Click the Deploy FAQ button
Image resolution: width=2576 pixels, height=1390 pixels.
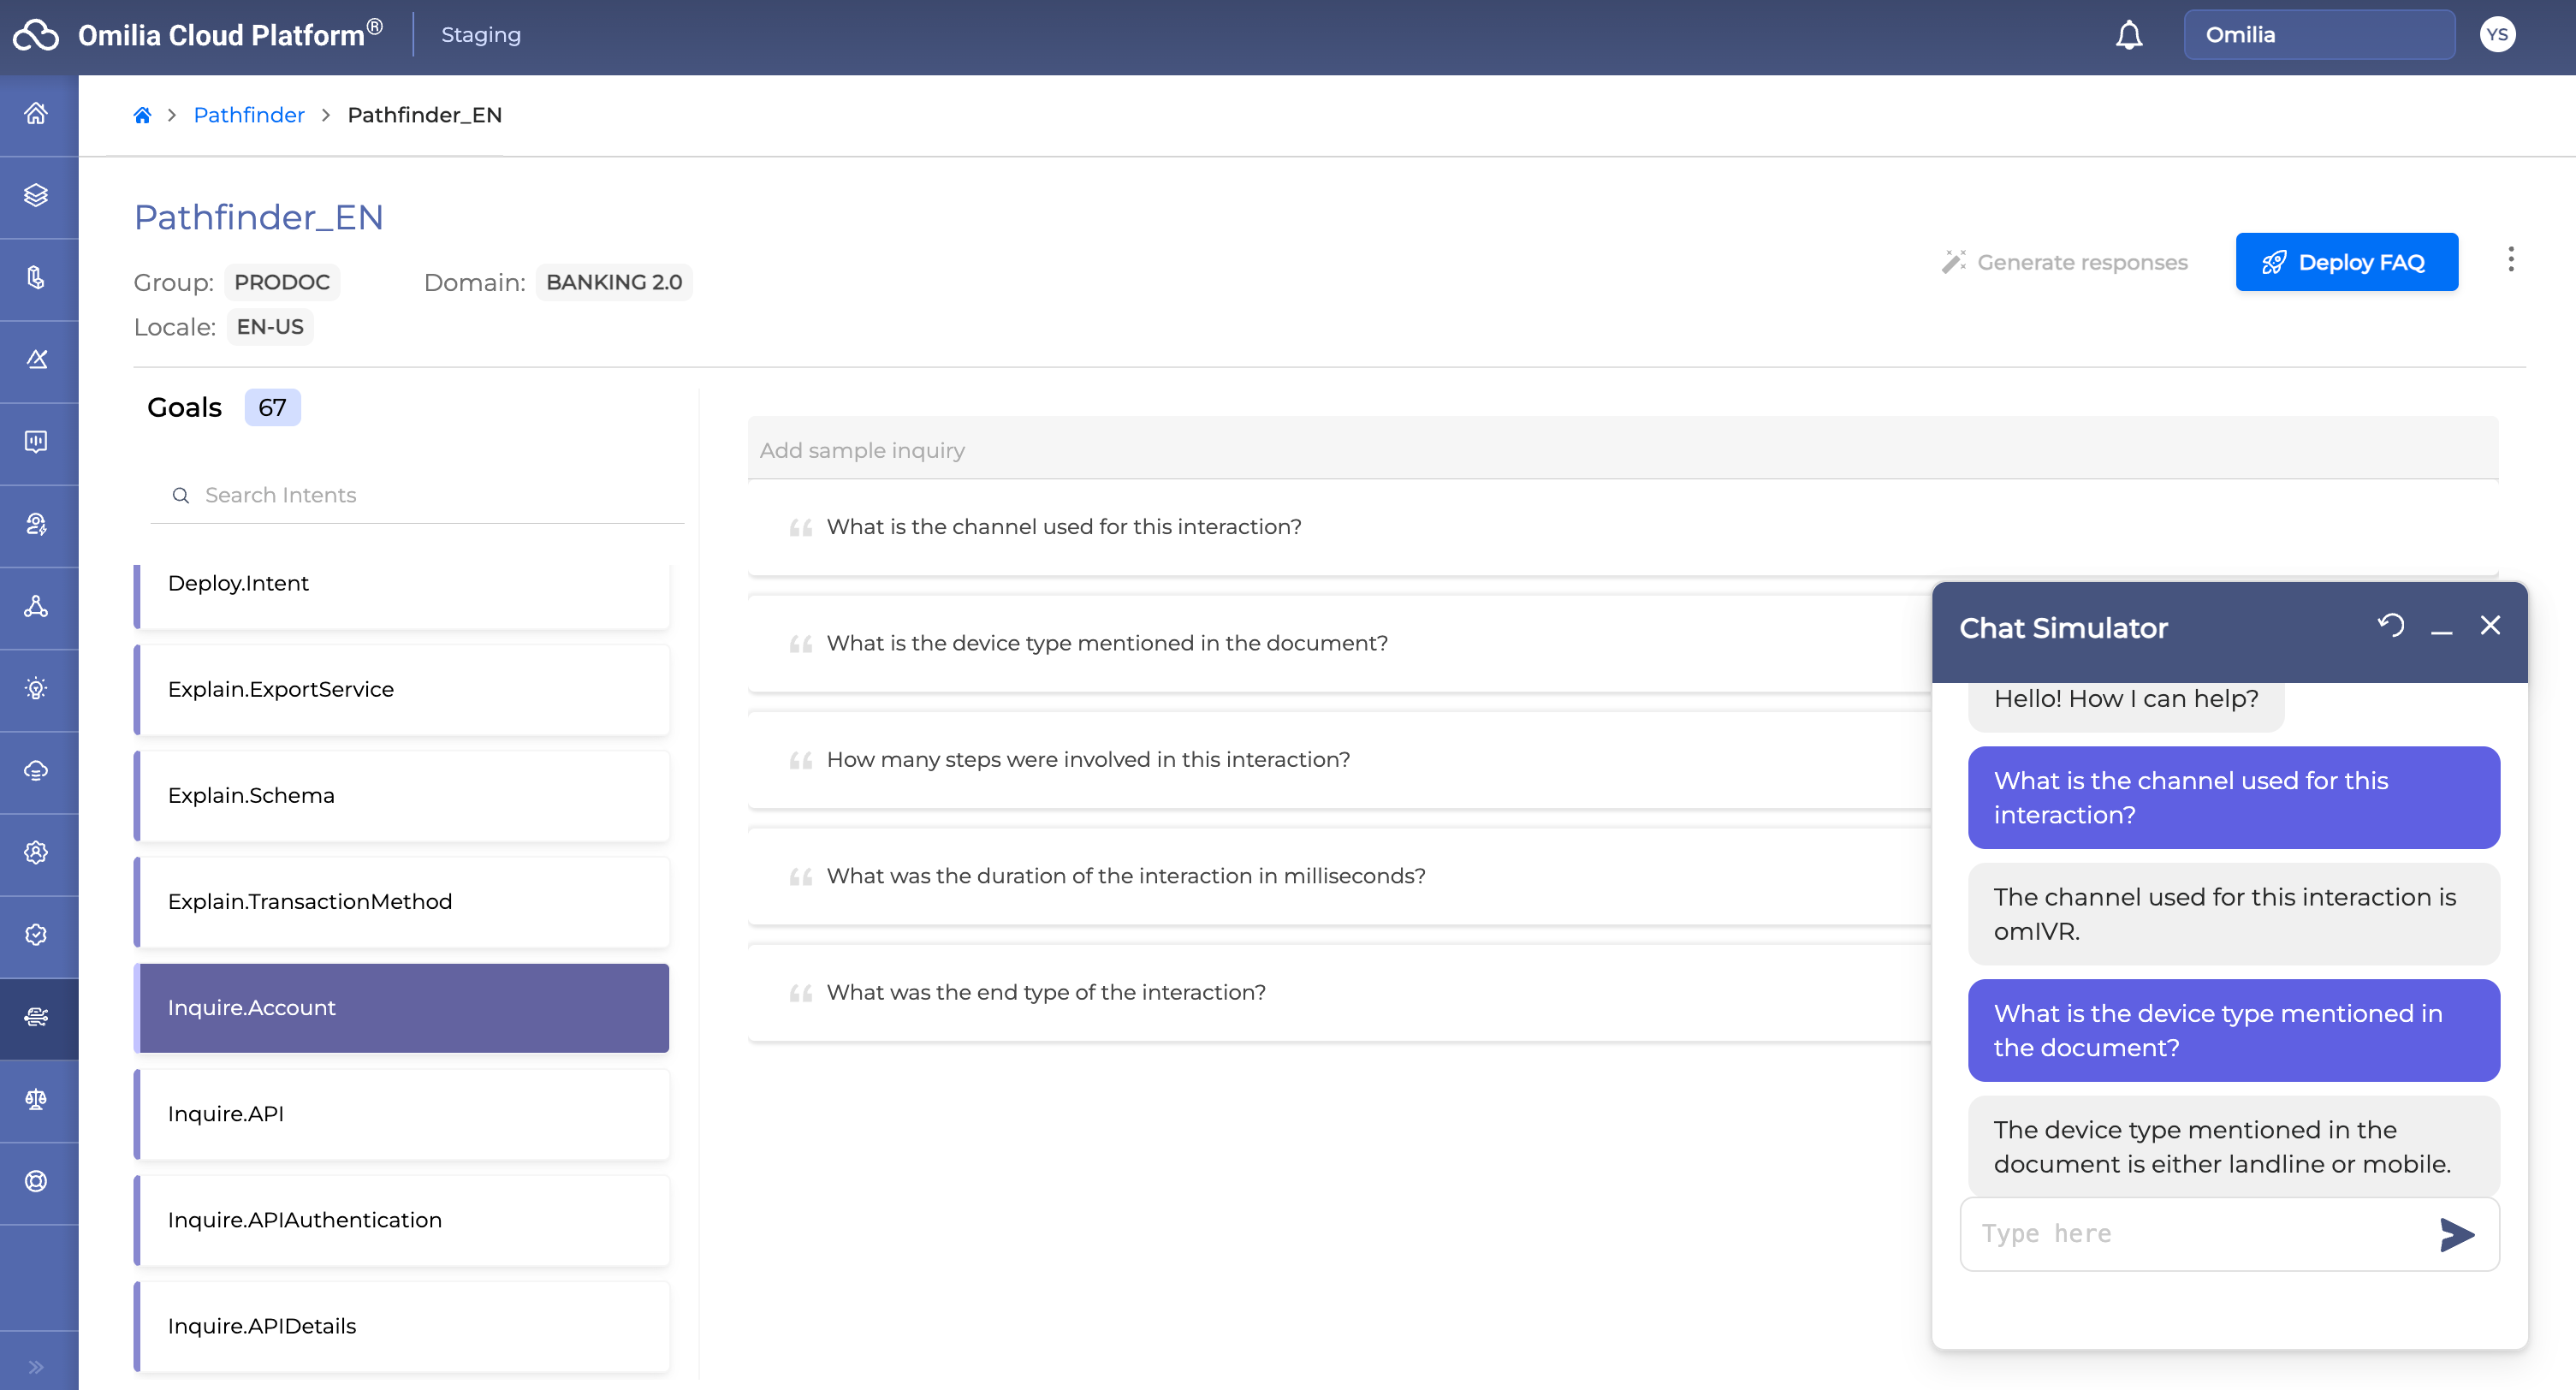click(2346, 262)
